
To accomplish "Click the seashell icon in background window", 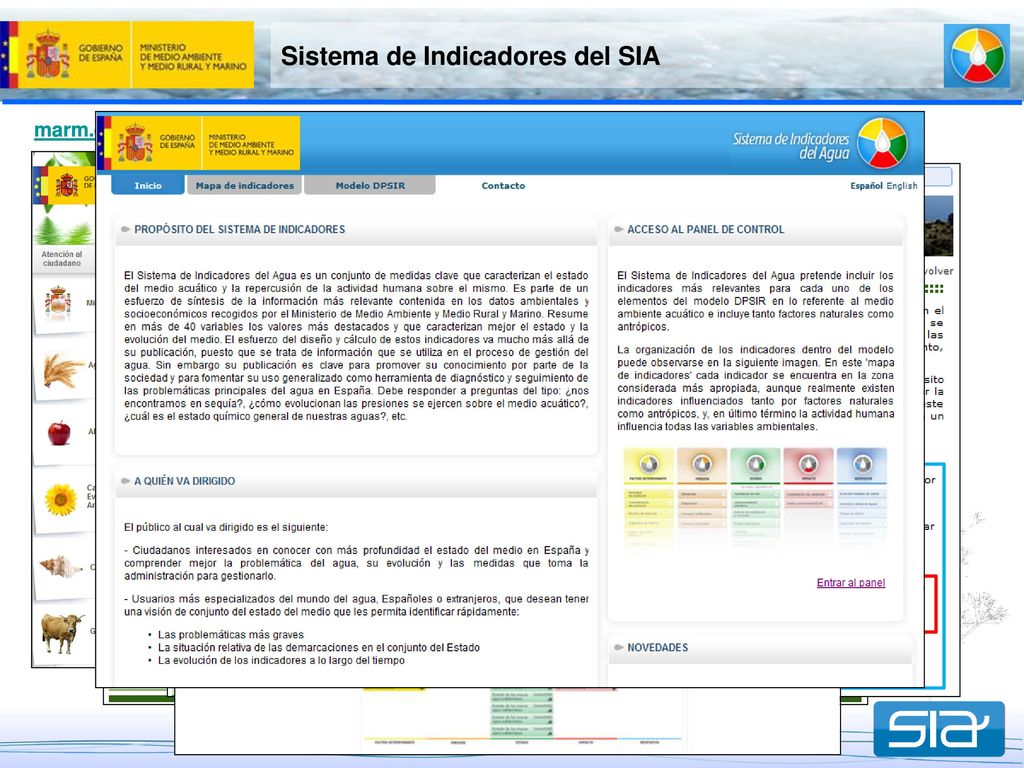I will click(x=61, y=566).
